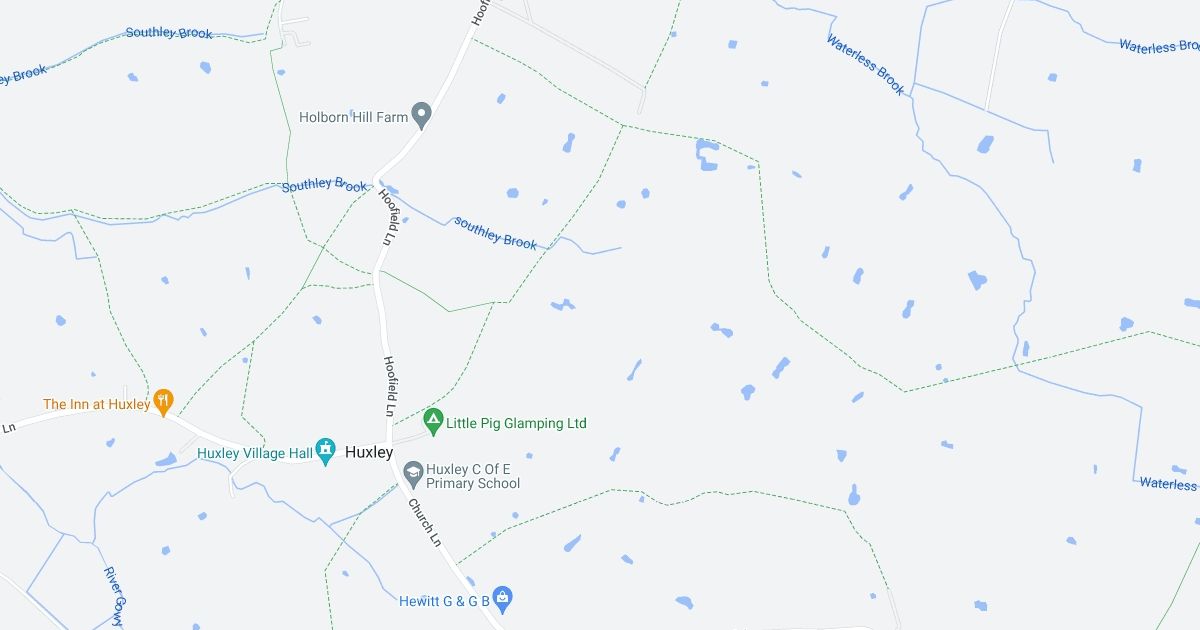Image resolution: width=1200 pixels, height=630 pixels.
Task: Click the Huxley Village Hall text label
Action: [255, 453]
